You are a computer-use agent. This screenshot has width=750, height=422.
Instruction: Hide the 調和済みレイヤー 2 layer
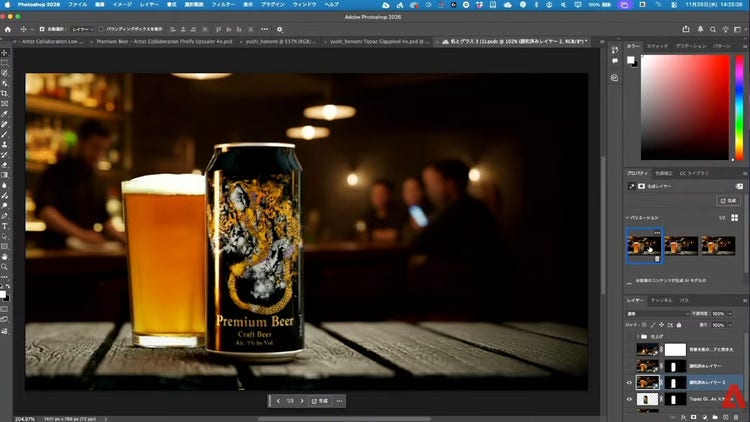tap(630, 381)
